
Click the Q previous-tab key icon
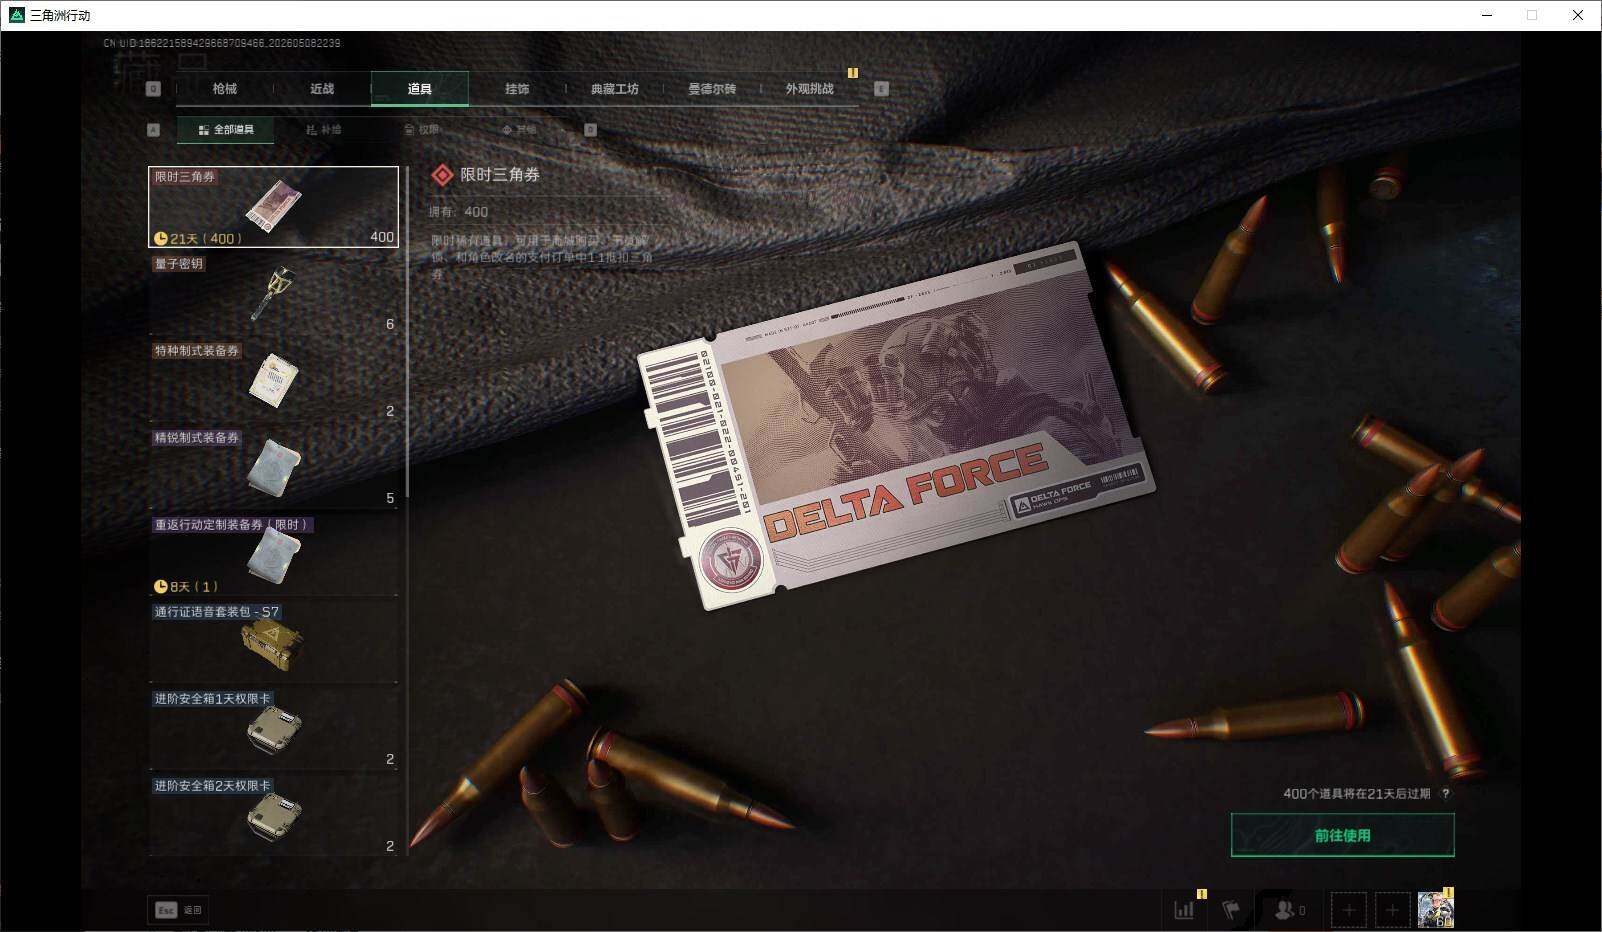tap(153, 89)
